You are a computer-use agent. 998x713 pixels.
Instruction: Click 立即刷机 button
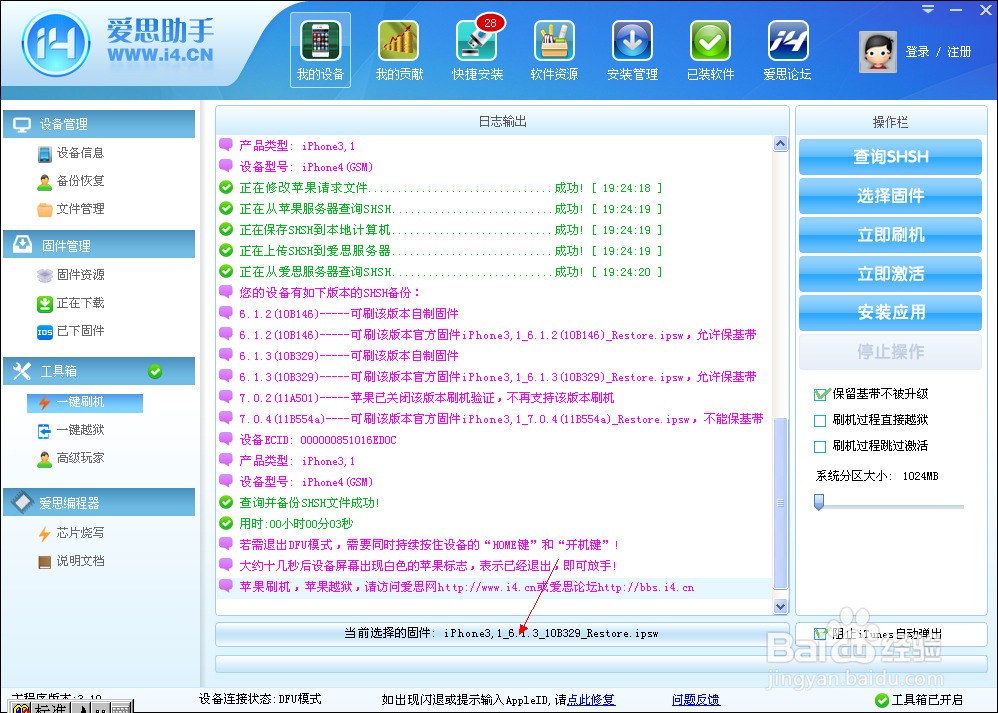890,235
